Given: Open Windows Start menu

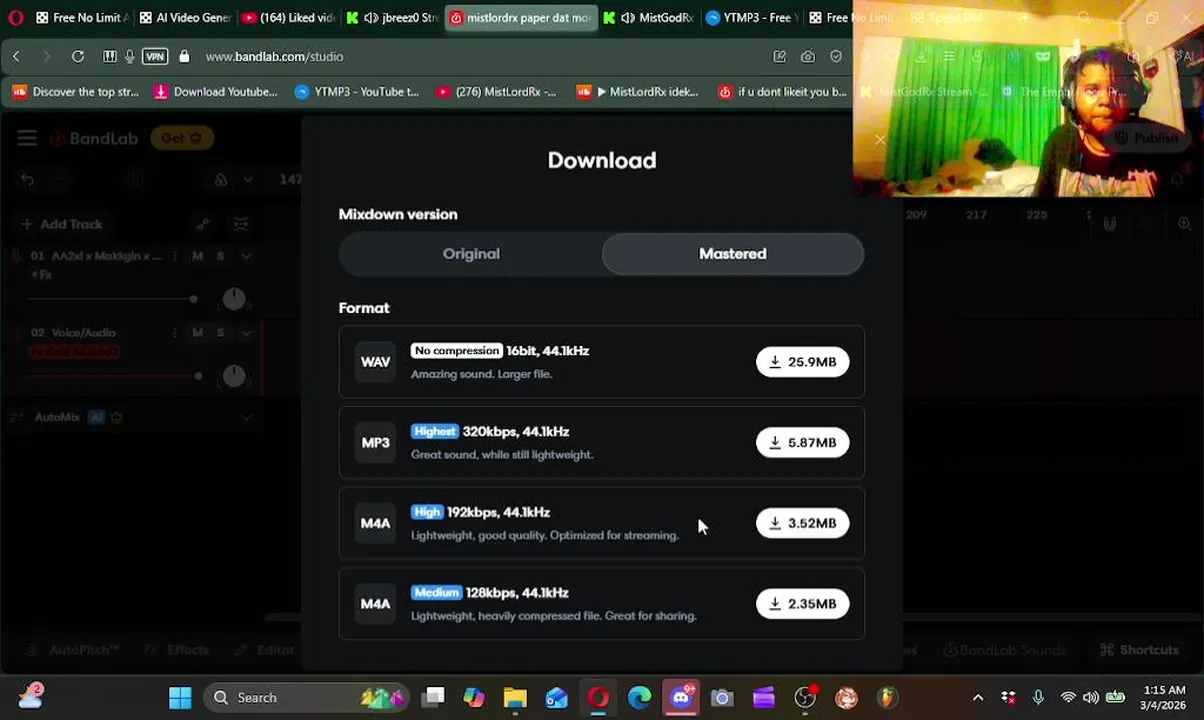Looking at the screenshot, I should pyautogui.click(x=180, y=698).
